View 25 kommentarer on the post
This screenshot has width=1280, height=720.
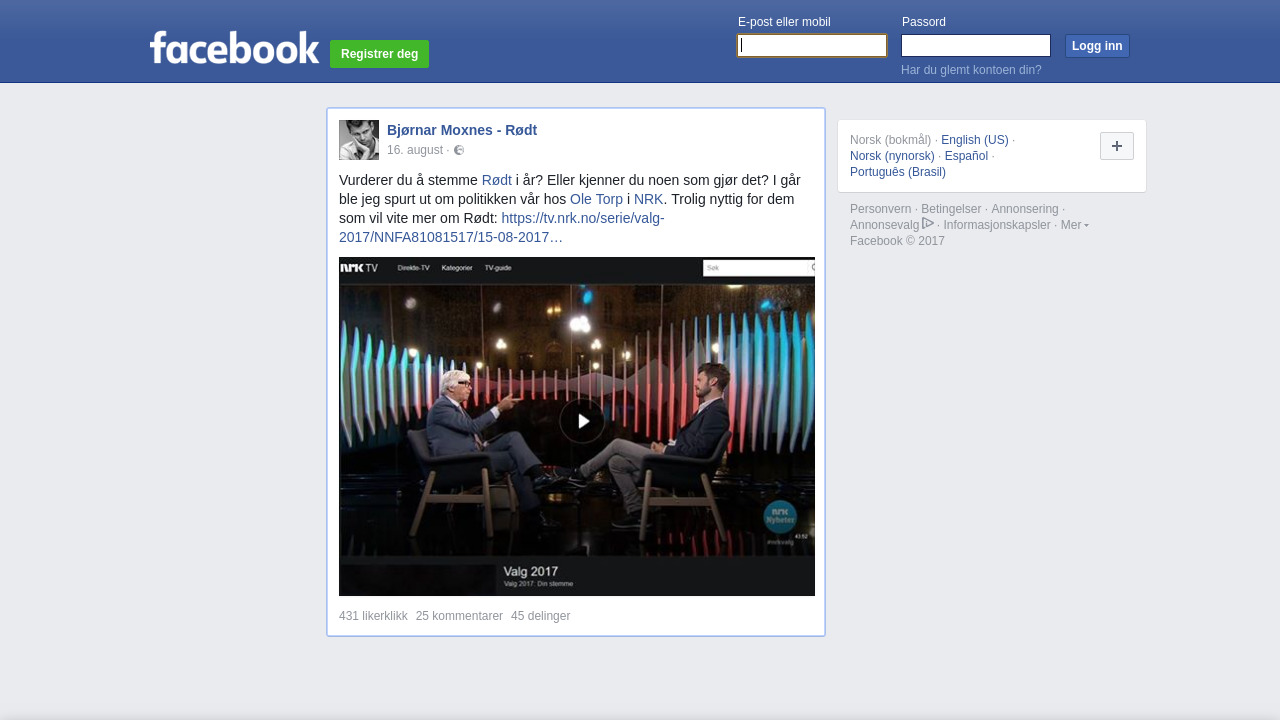459,616
